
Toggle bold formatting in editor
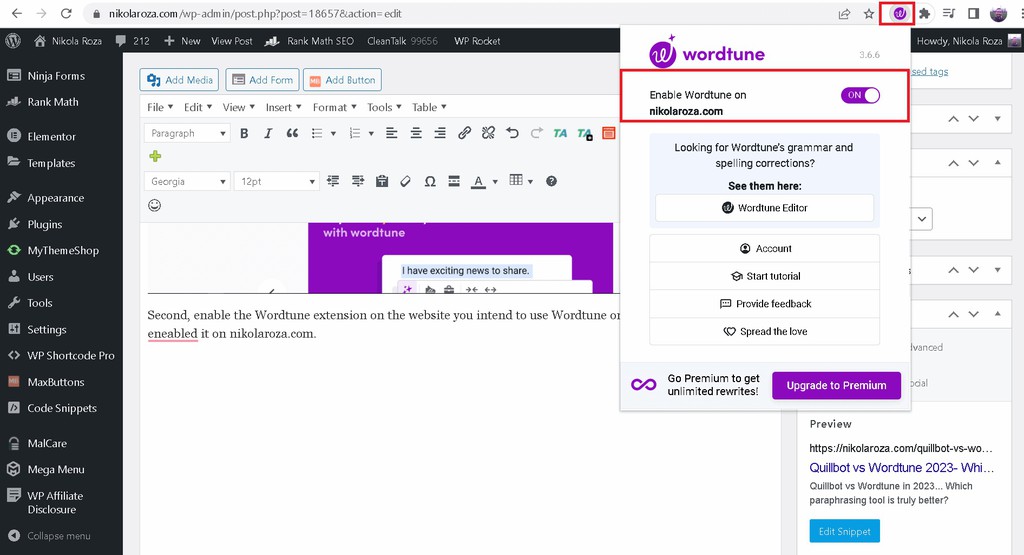(x=244, y=133)
